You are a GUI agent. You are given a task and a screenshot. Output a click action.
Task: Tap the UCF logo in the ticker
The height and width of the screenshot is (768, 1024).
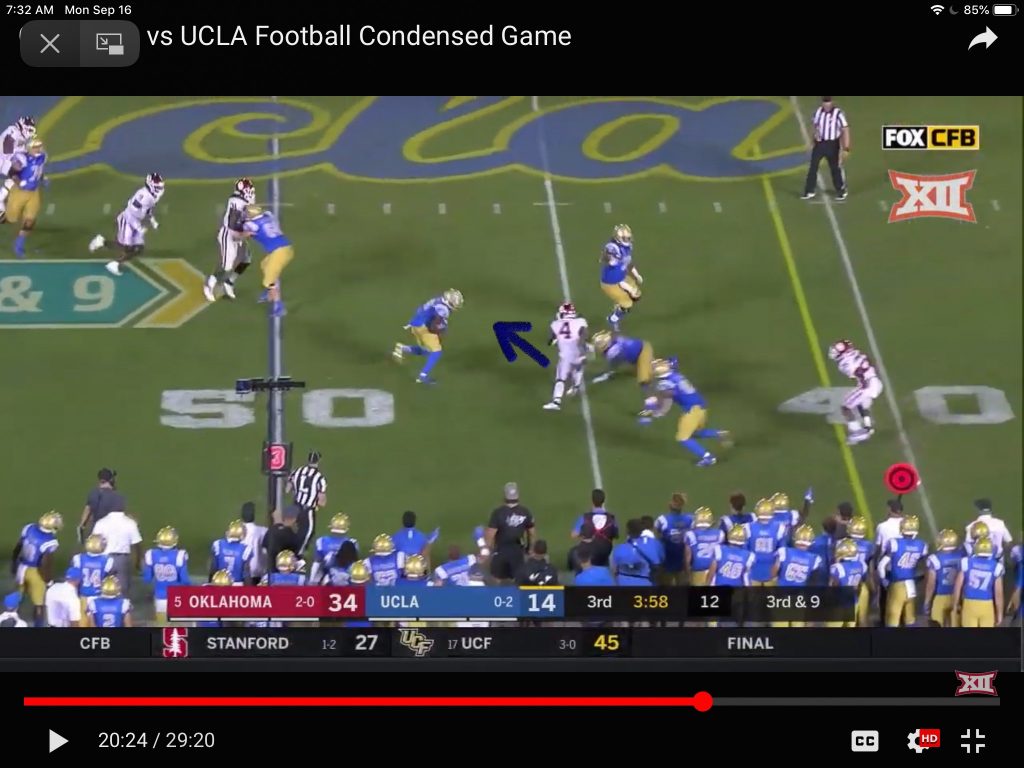(x=416, y=643)
